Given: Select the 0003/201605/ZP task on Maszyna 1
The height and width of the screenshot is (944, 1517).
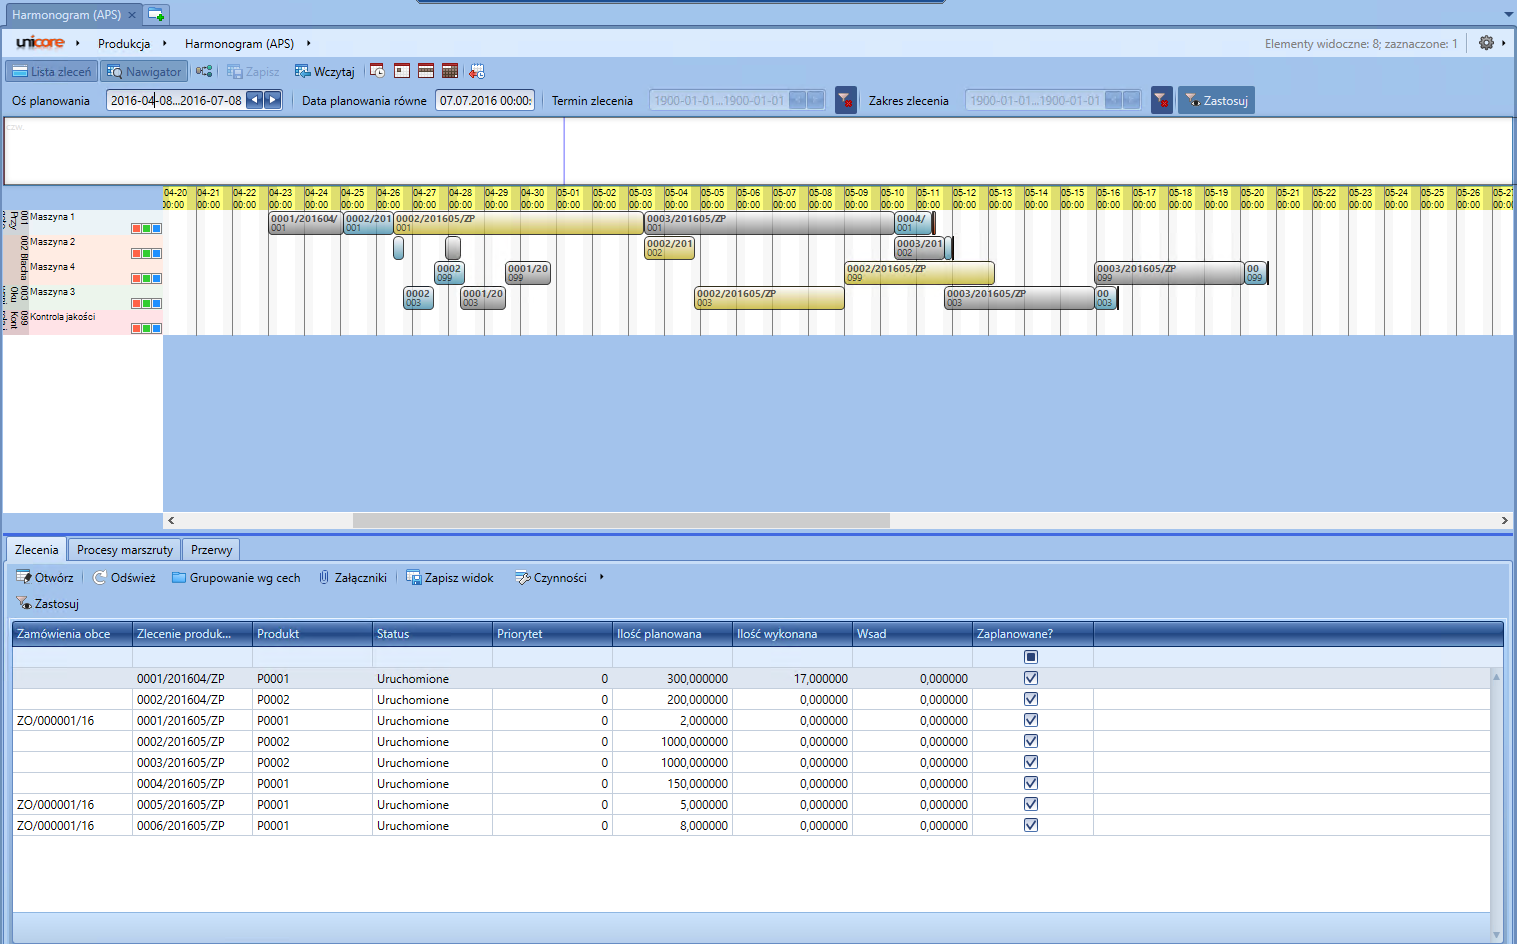Looking at the screenshot, I should (x=768, y=222).
